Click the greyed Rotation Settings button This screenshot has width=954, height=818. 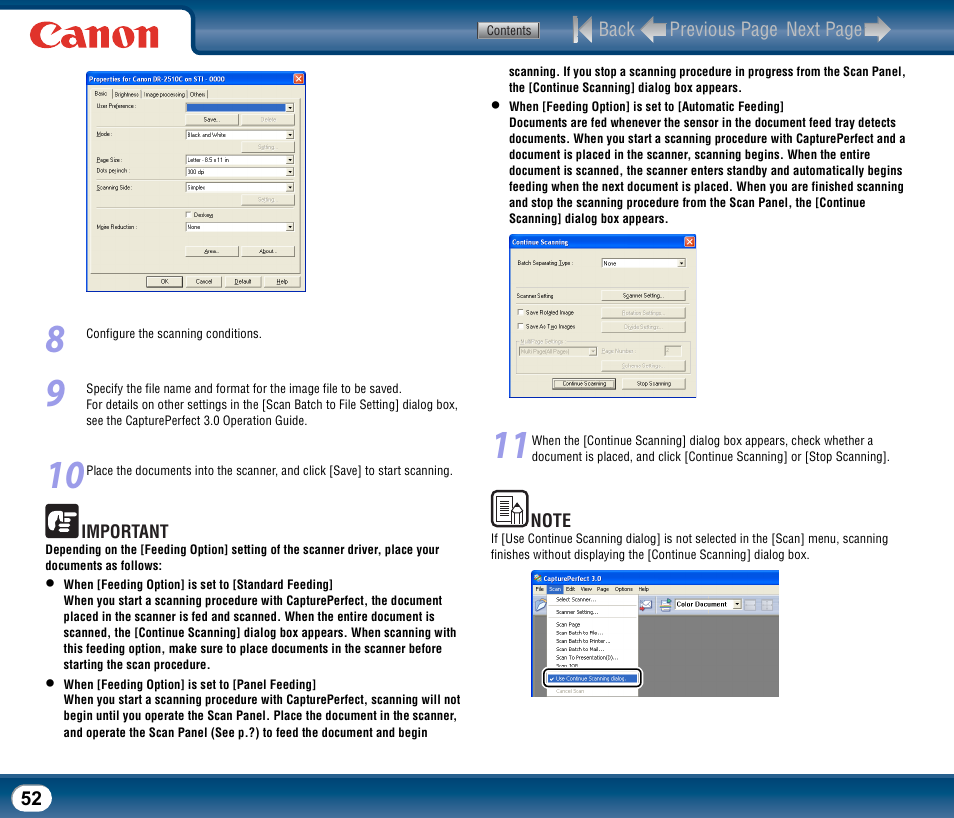[643, 312]
